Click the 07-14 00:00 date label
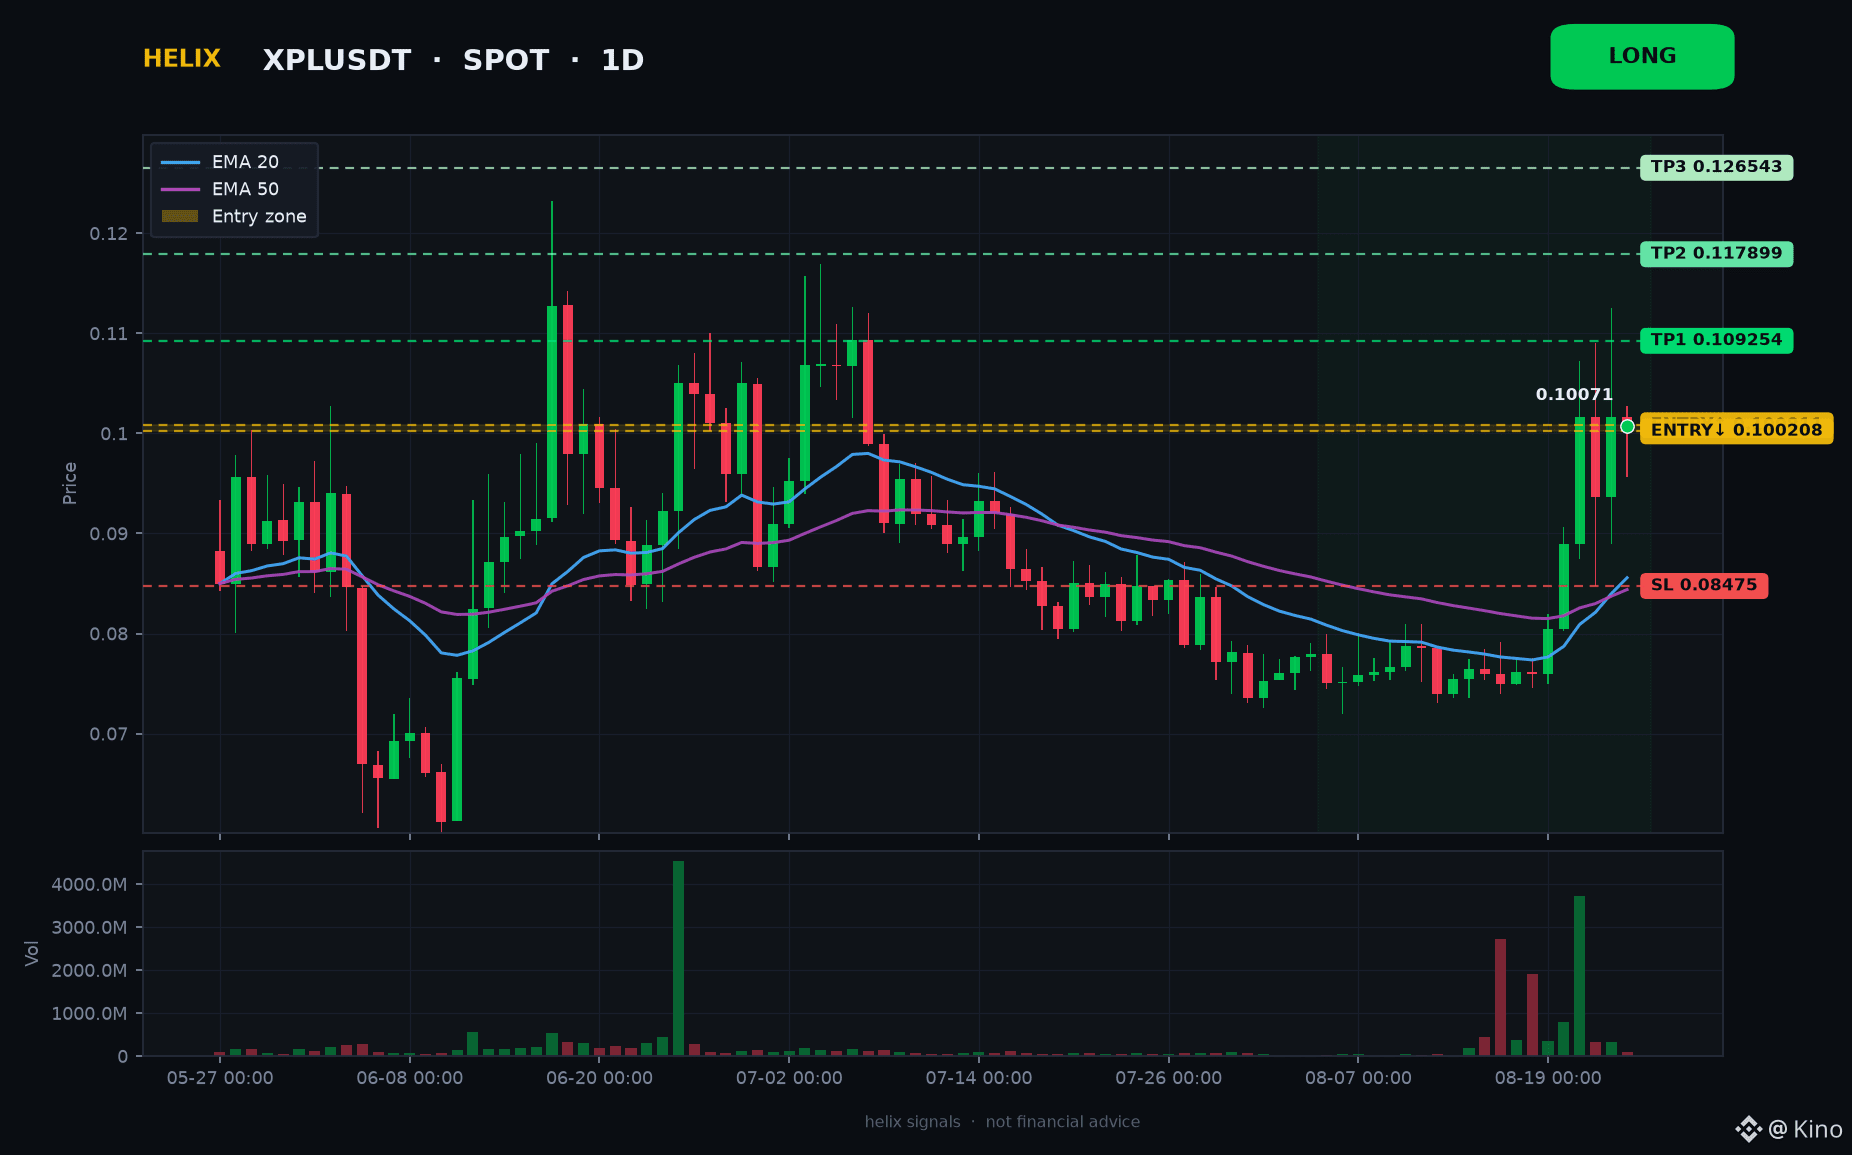The height and width of the screenshot is (1155, 1852). (x=979, y=1078)
